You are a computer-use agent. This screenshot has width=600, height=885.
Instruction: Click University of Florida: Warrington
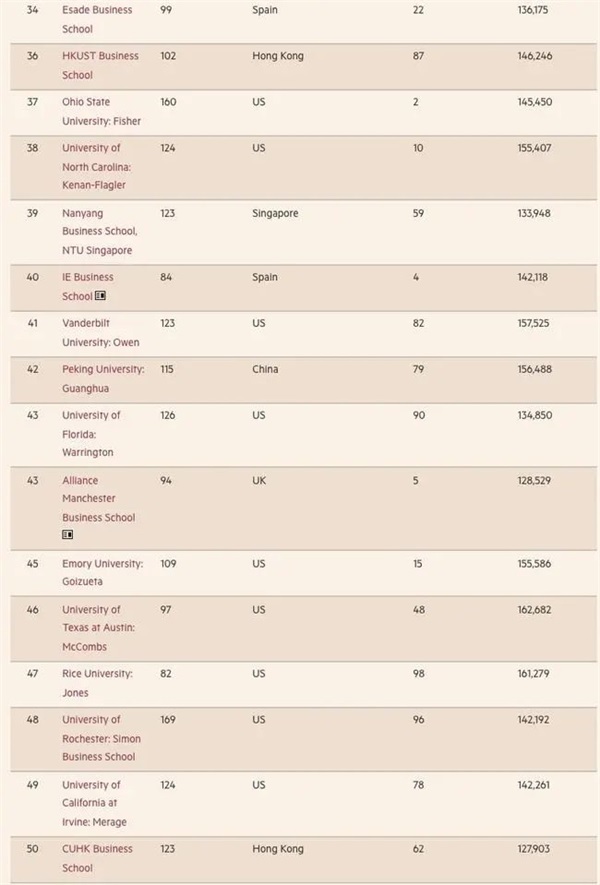click(x=91, y=433)
